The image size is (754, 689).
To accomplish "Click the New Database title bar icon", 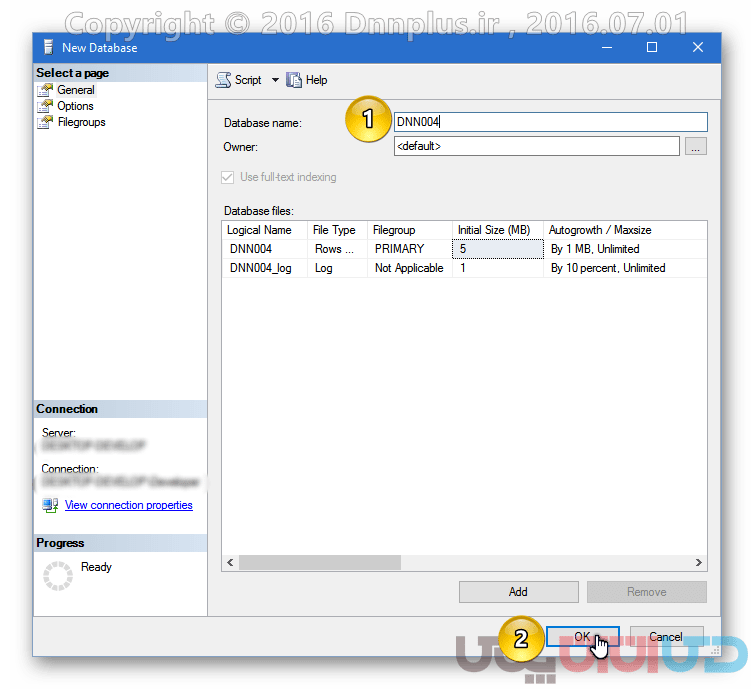I will [49, 47].
